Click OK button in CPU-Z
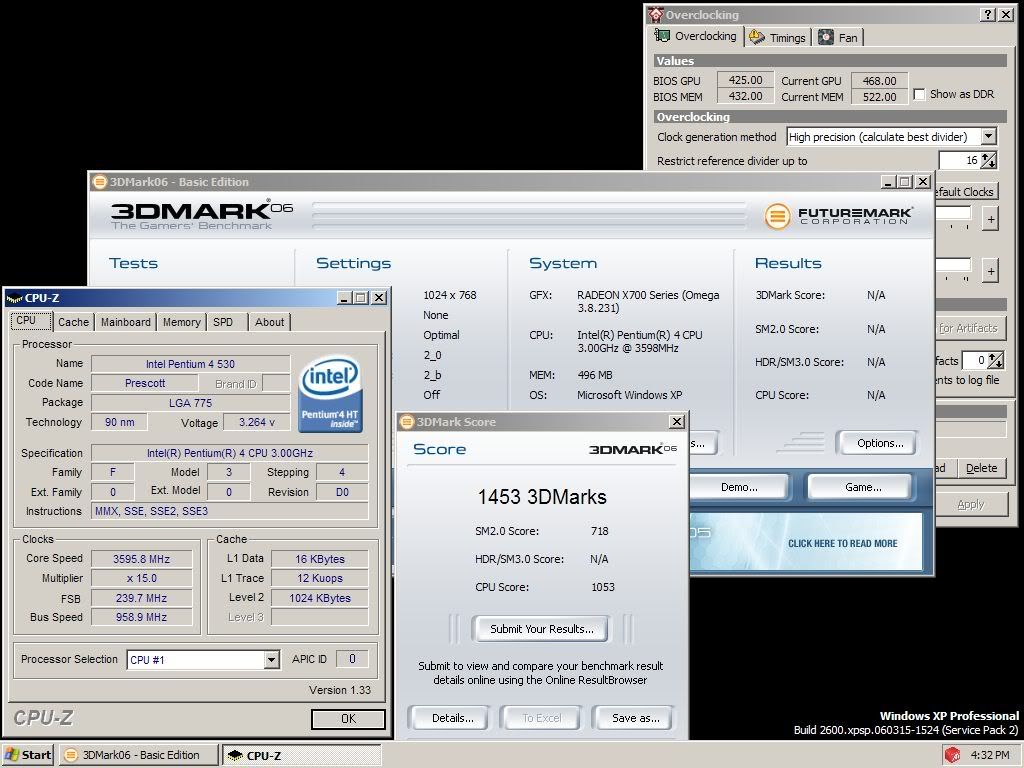 point(348,718)
